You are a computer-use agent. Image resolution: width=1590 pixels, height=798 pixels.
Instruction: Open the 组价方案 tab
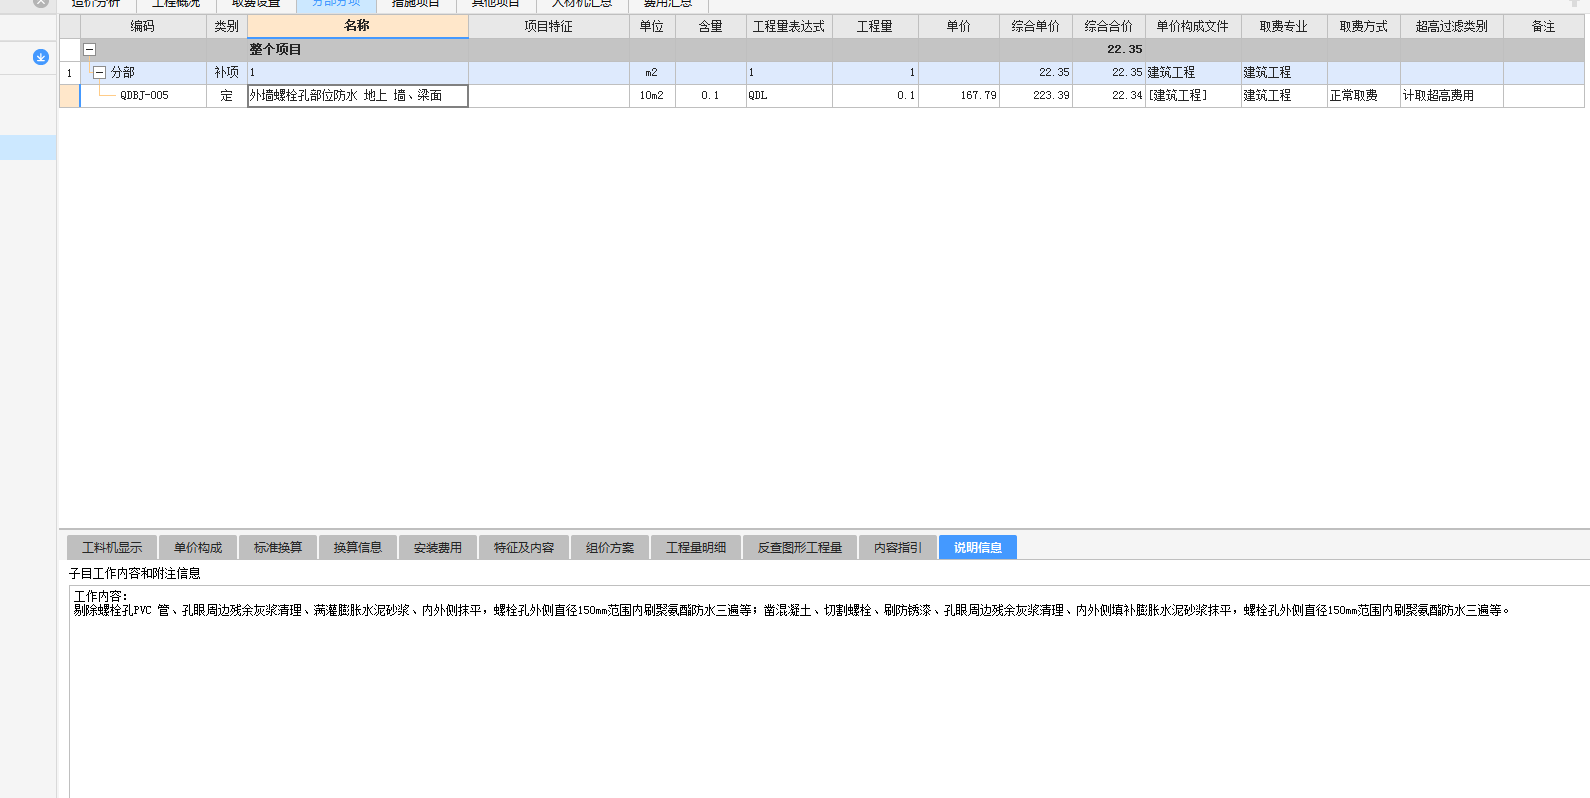(610, 547)
